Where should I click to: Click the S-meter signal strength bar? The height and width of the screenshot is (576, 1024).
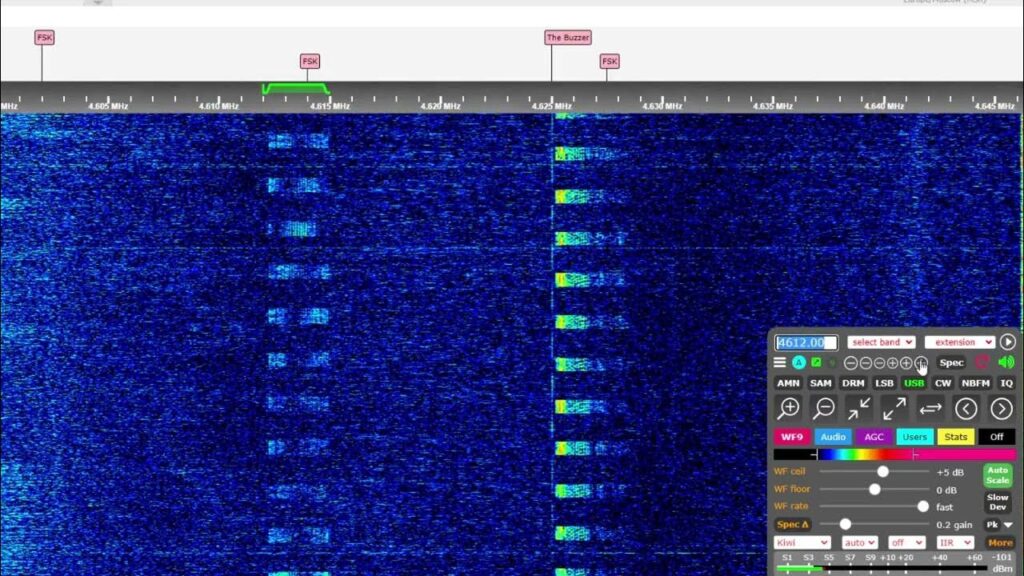coord(882,569)
